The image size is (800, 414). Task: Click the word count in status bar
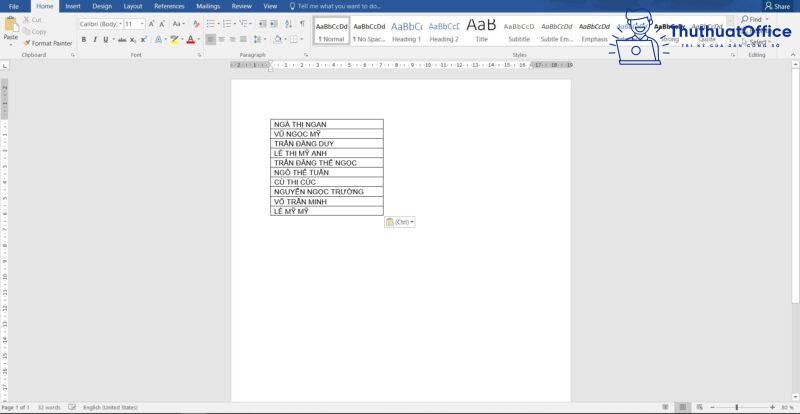click(x=48, y=407)
